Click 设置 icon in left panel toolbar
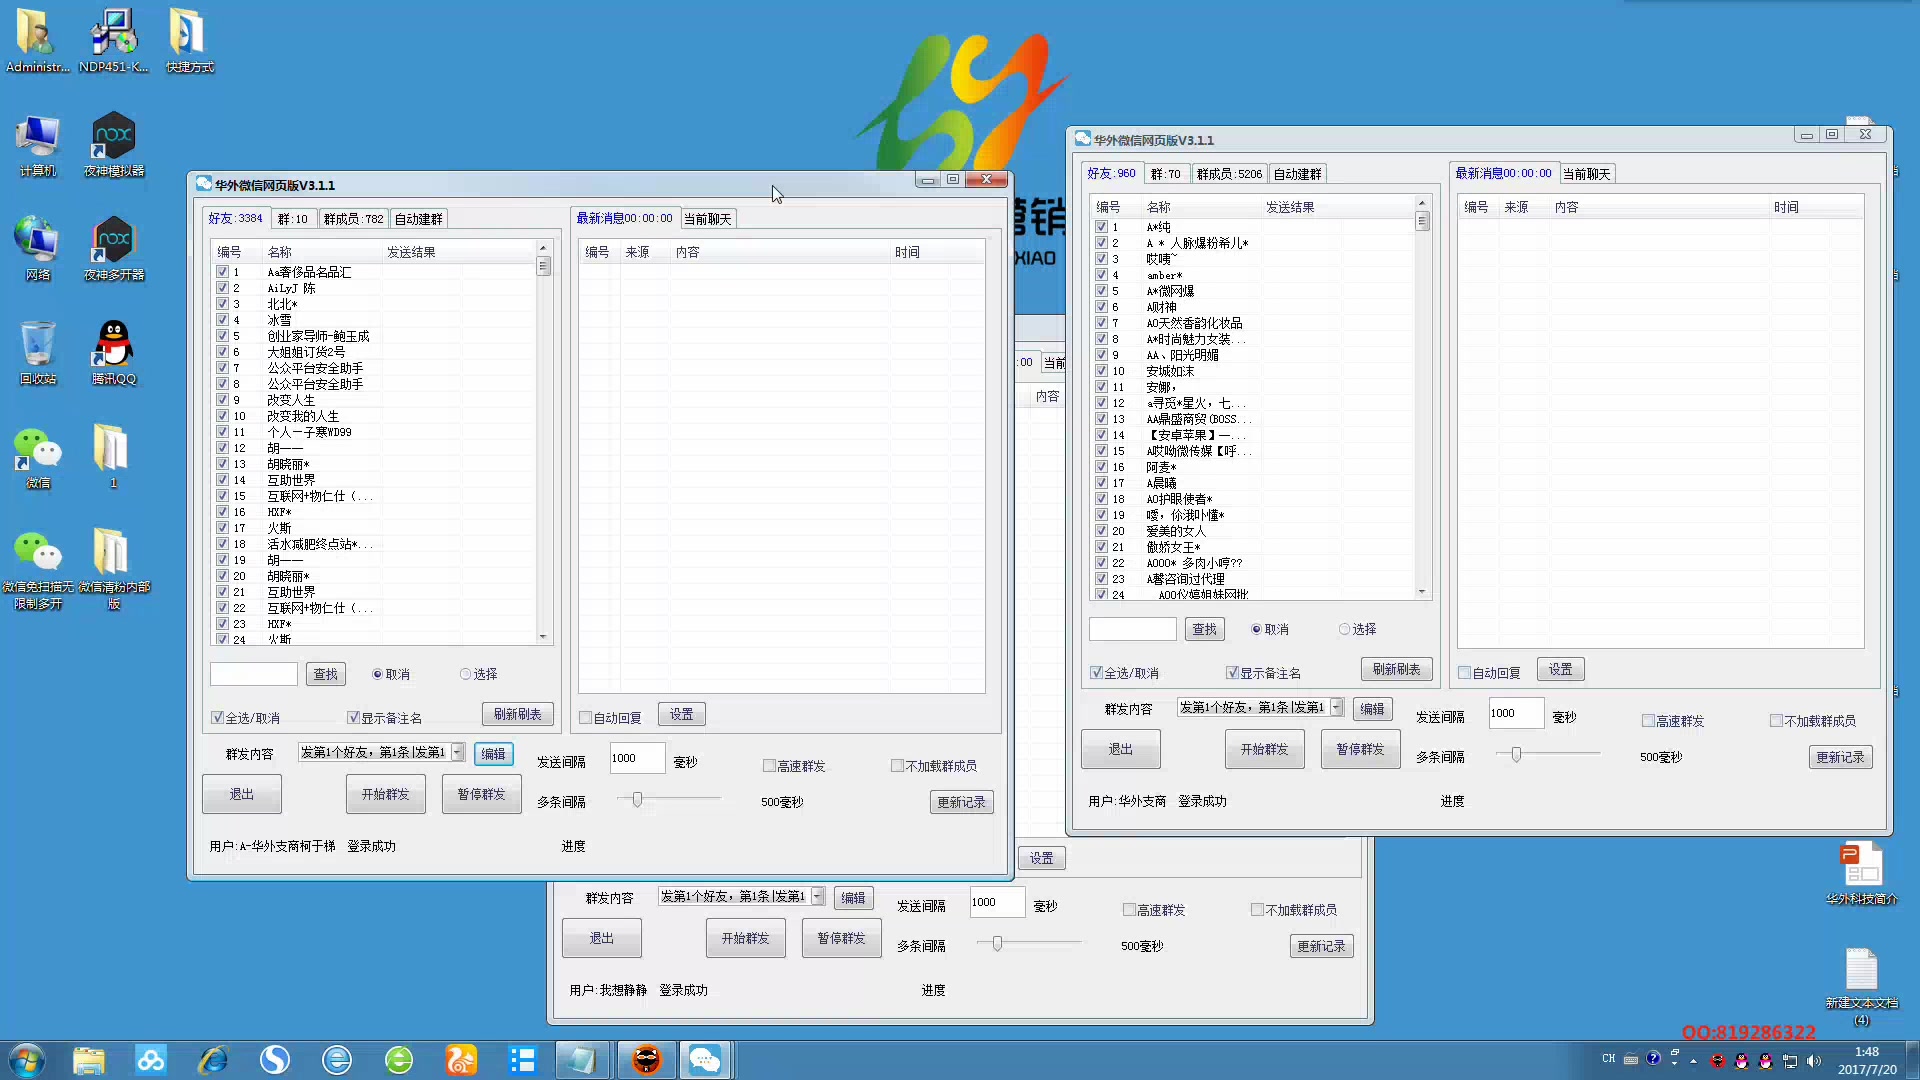This screenshot has width=1920, height=1080. [x=682, y=713]
